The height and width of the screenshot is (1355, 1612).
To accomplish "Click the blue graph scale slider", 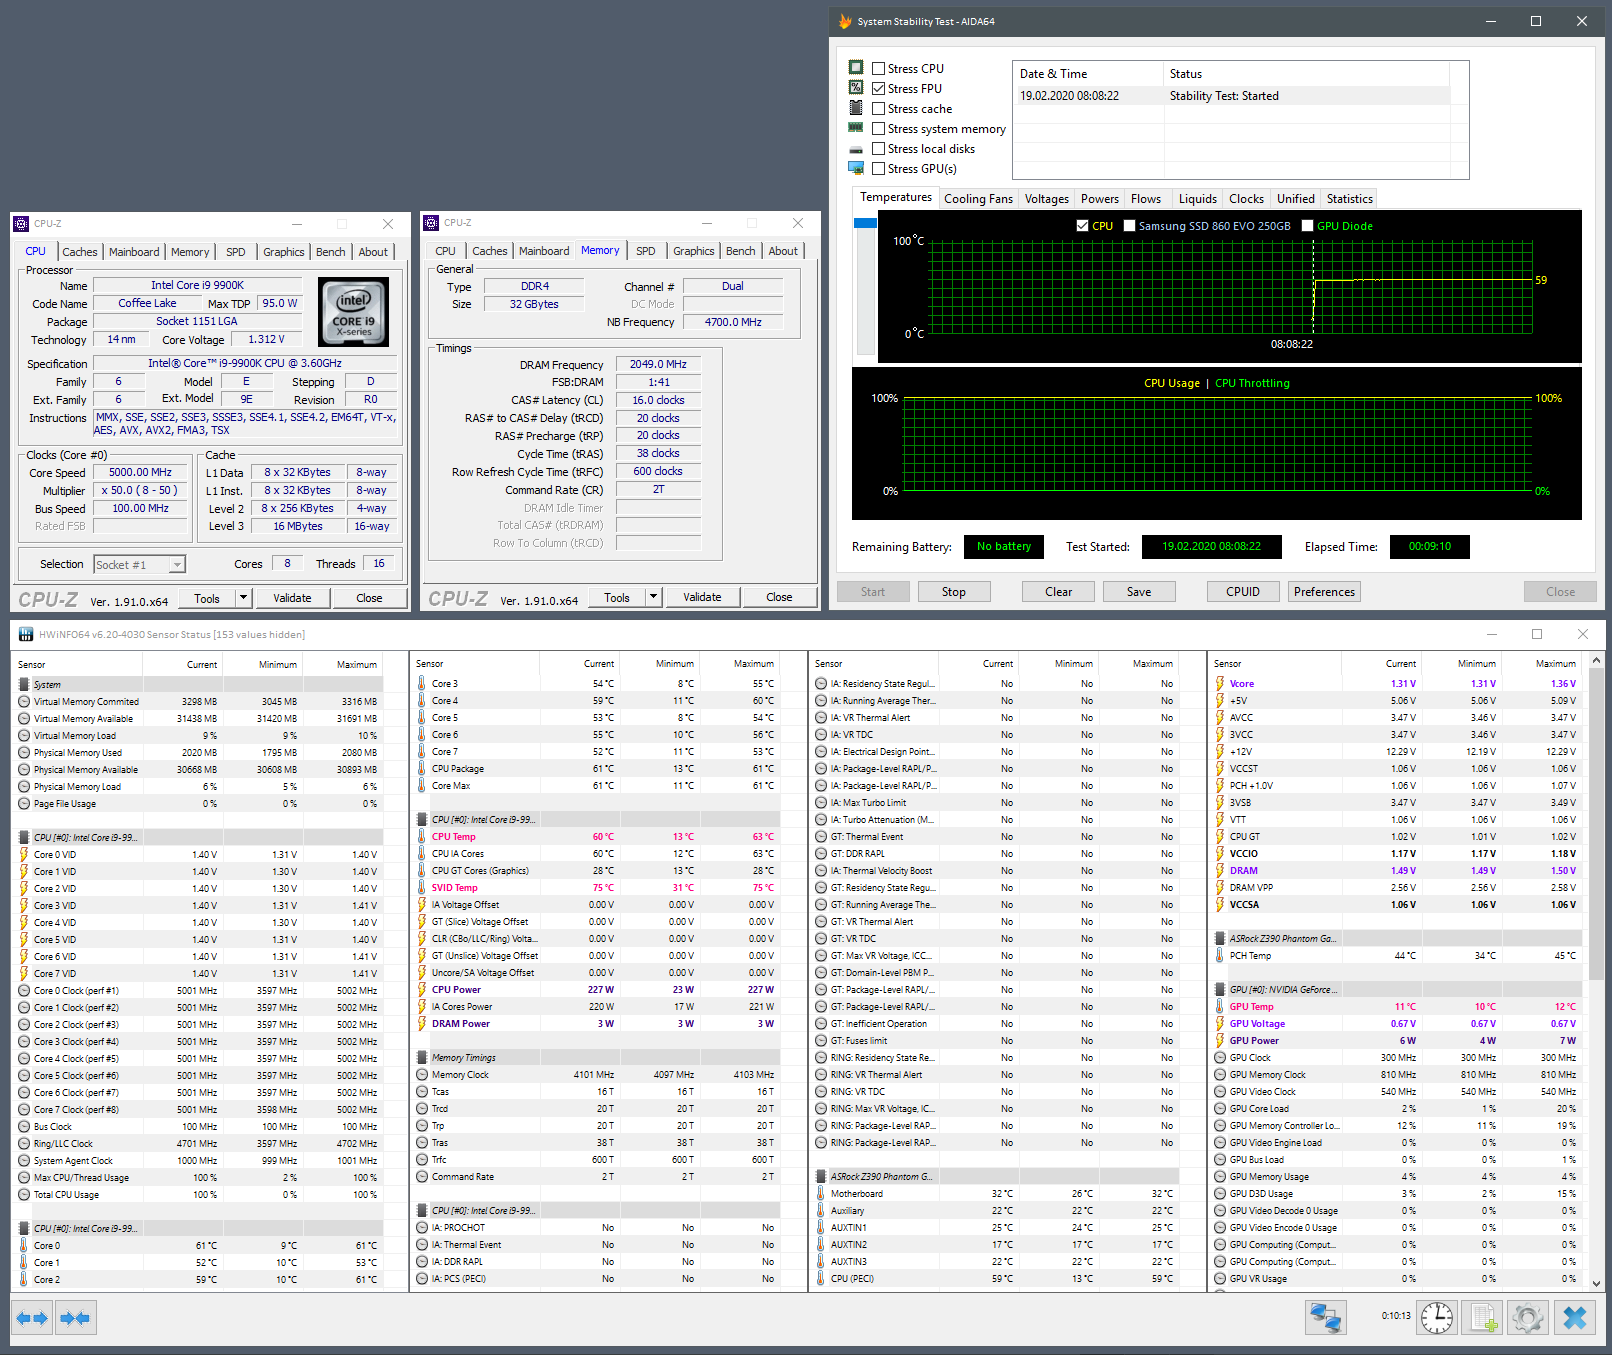I will pos(865,223).
